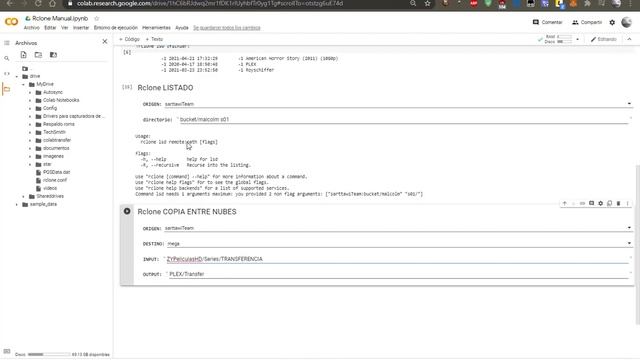The width and height of the screenshot is (640, 360).
Task: Open the search icon in the sidebar
Action: pos(7,58)
